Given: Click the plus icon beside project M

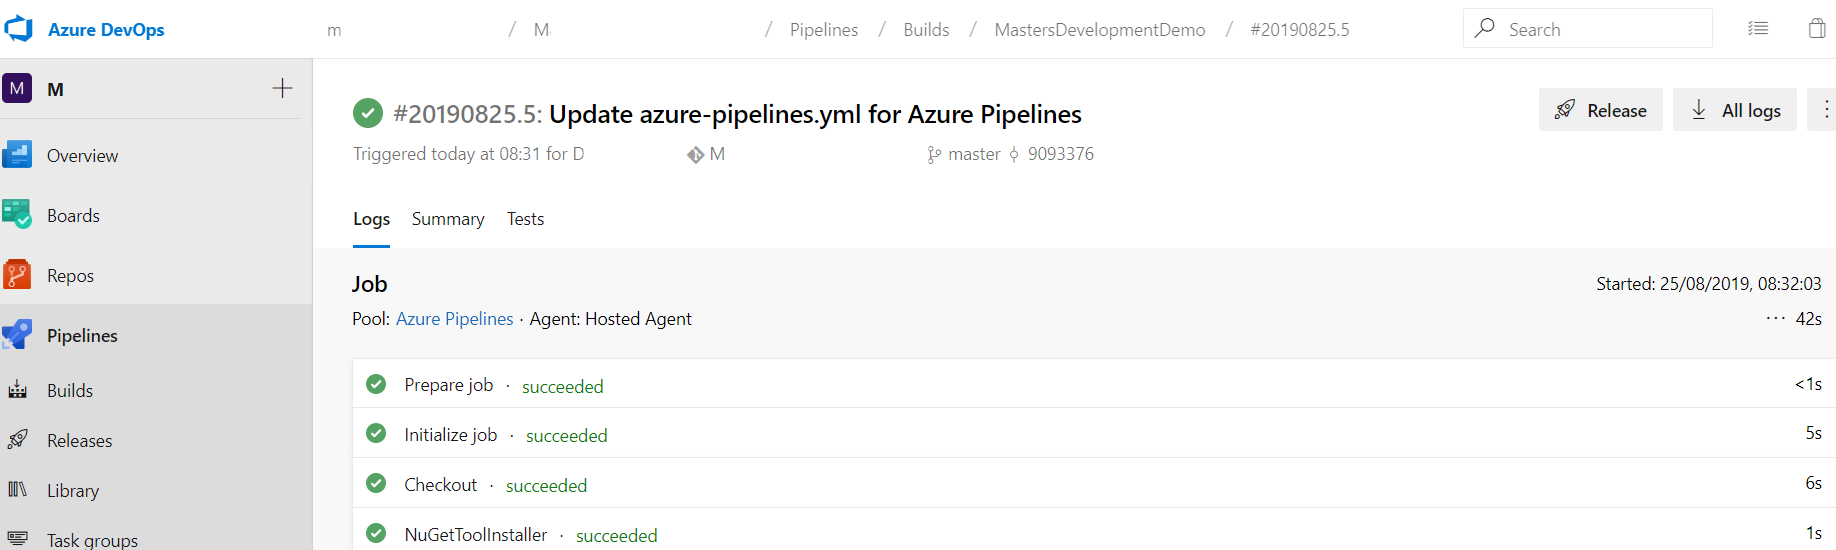Looking at the screenshot, I should (x=282, y=88).
